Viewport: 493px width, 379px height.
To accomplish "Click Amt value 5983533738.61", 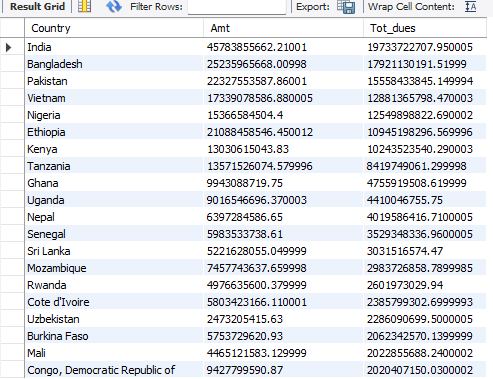I will coord(245,234).
